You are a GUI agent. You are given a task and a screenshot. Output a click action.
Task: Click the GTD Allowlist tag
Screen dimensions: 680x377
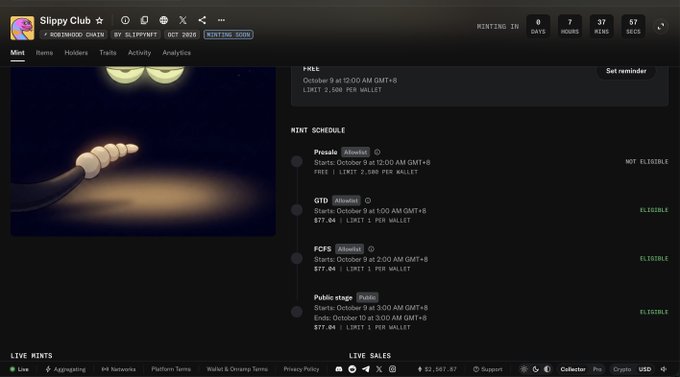(346, 200)
